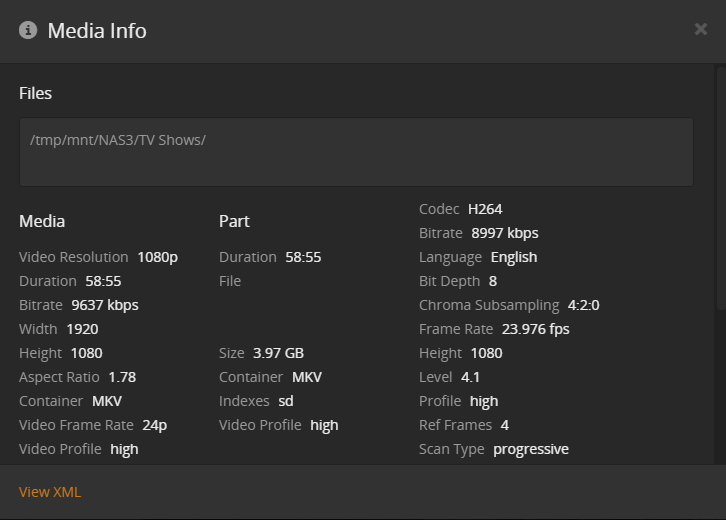Viewport: 726px width, 520px height.
Task: Select the 1080p video resolution value
Action: 157,257
